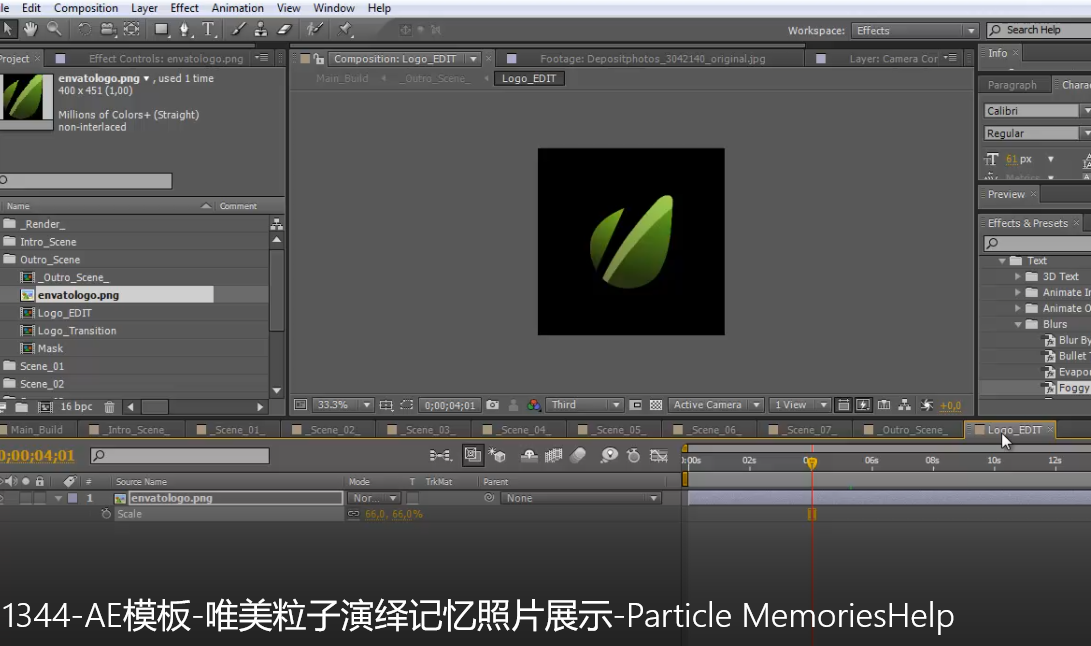Open the Composition menu
Viewport: 1091px width, 646px height.
[86, 8]
